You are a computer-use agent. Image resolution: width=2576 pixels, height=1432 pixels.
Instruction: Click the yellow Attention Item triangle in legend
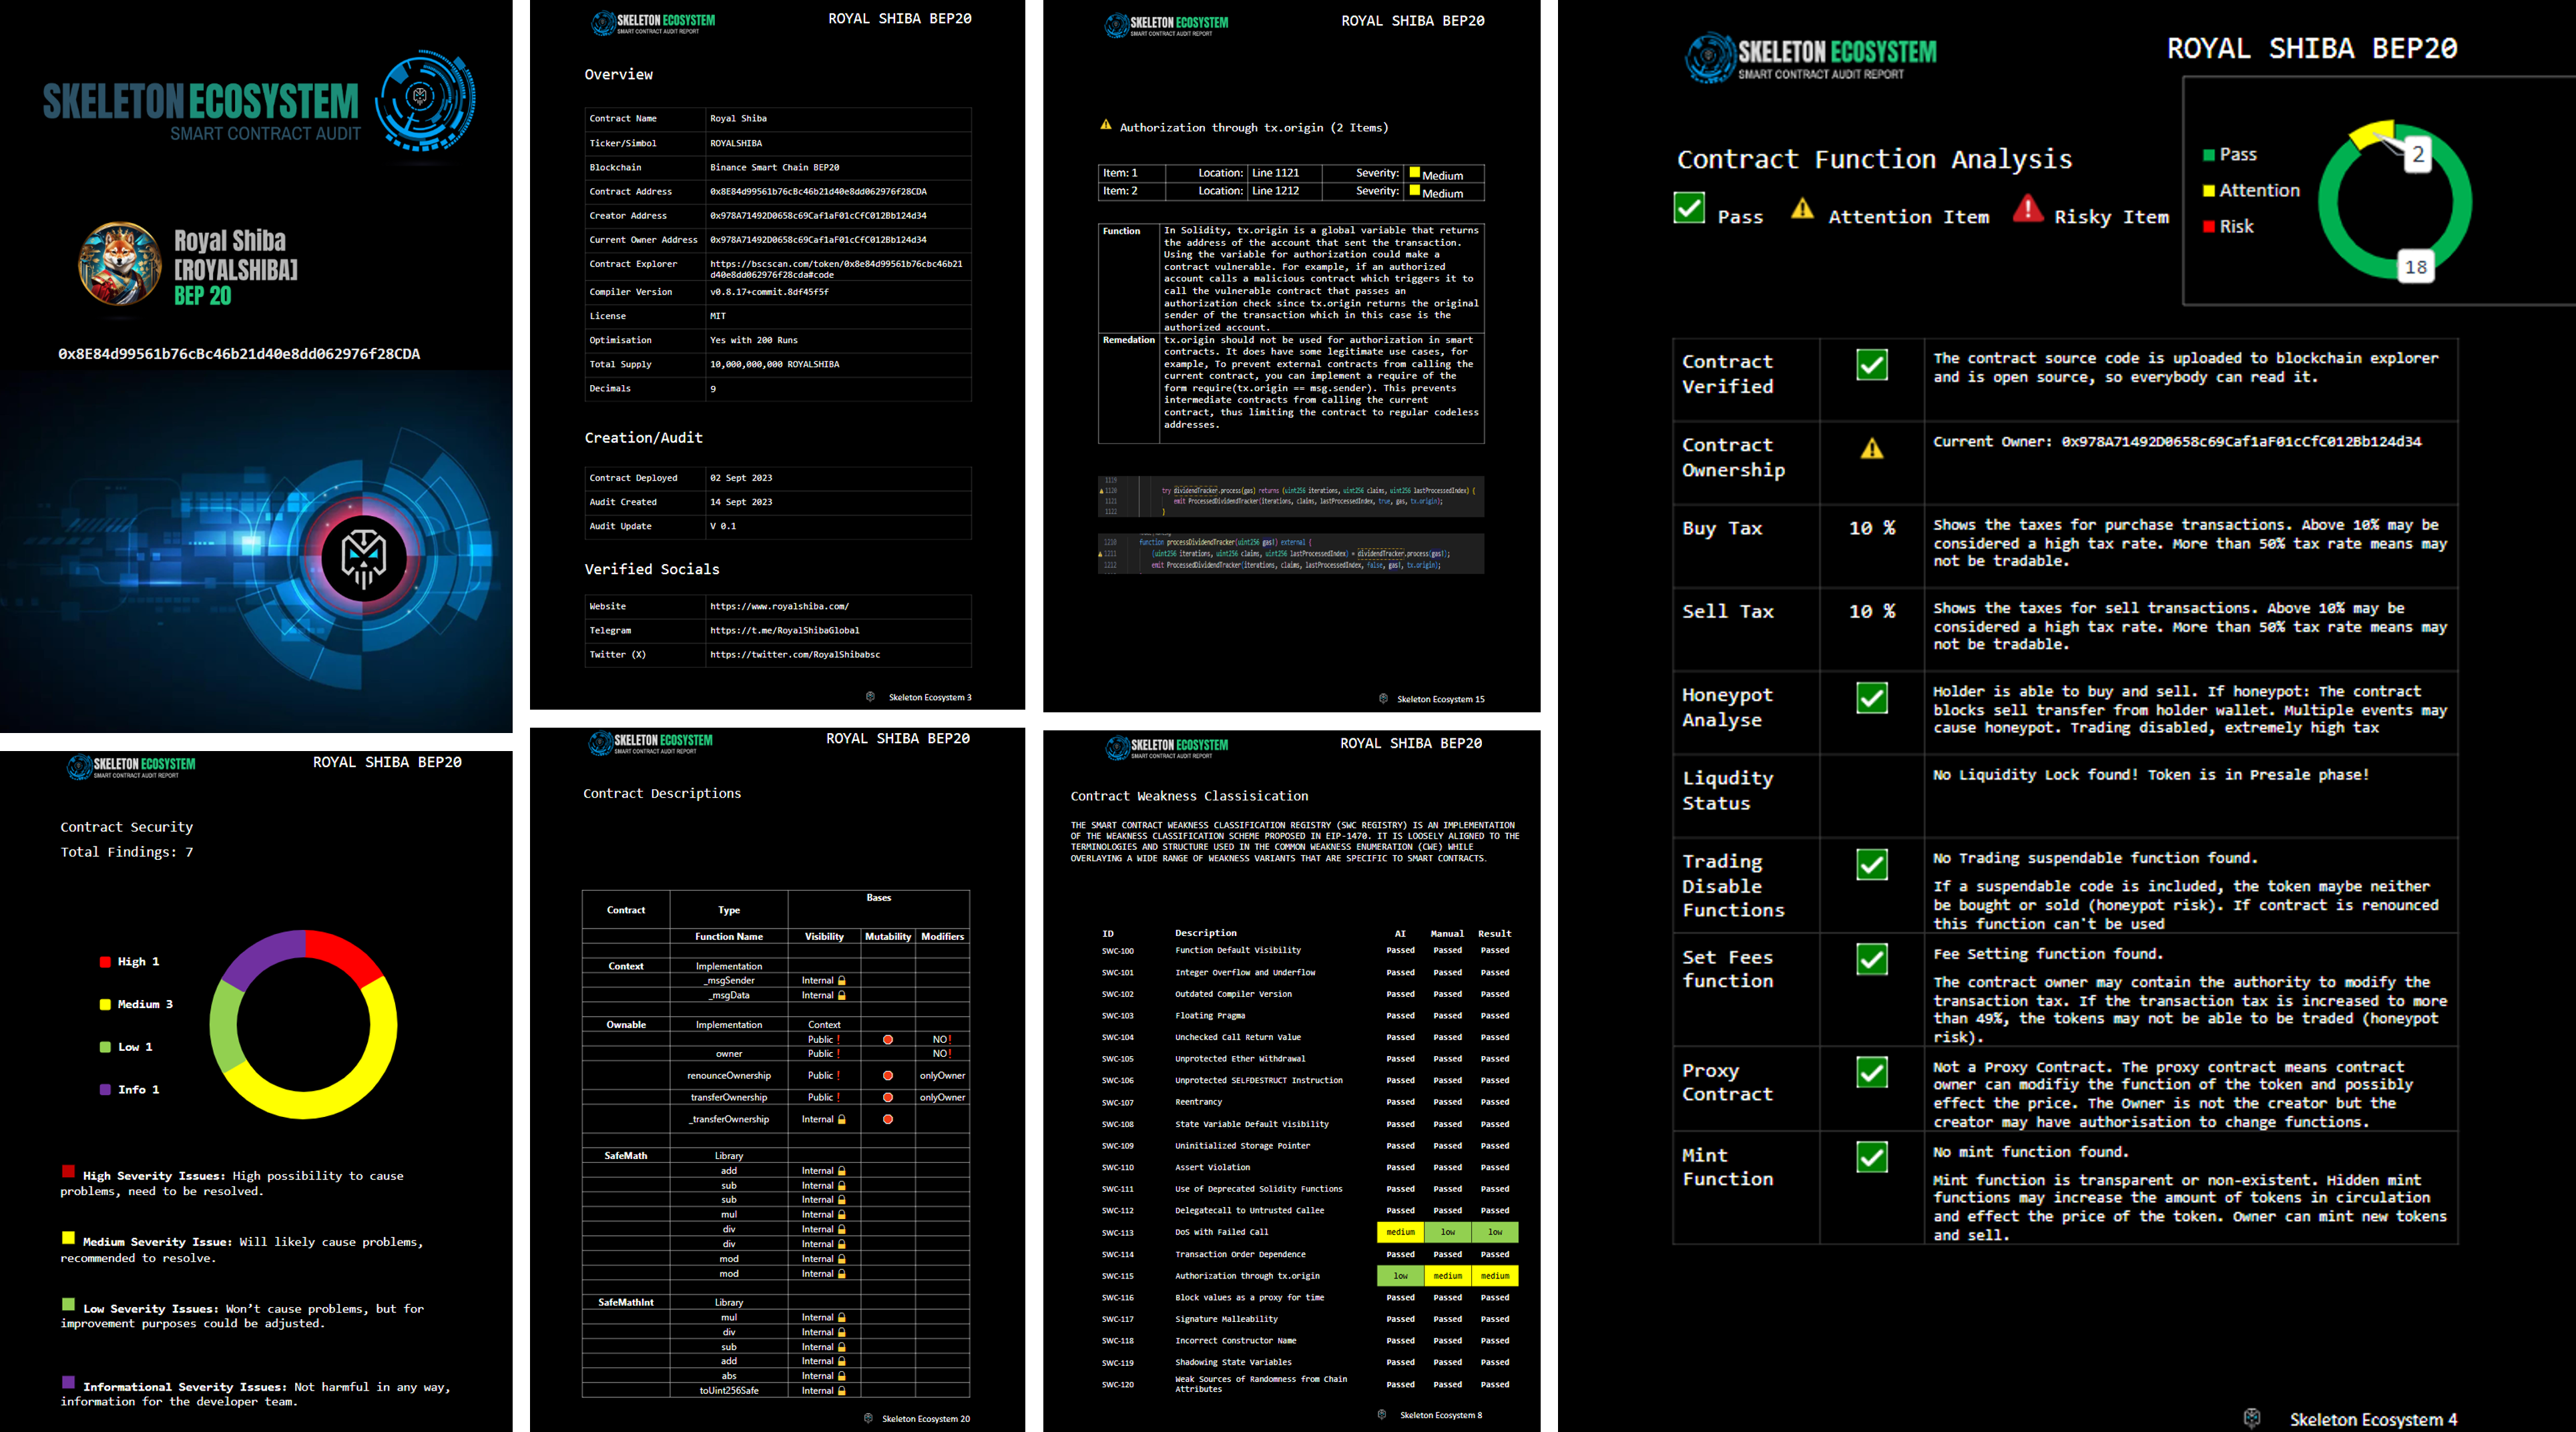click(x=1802, y=209)
